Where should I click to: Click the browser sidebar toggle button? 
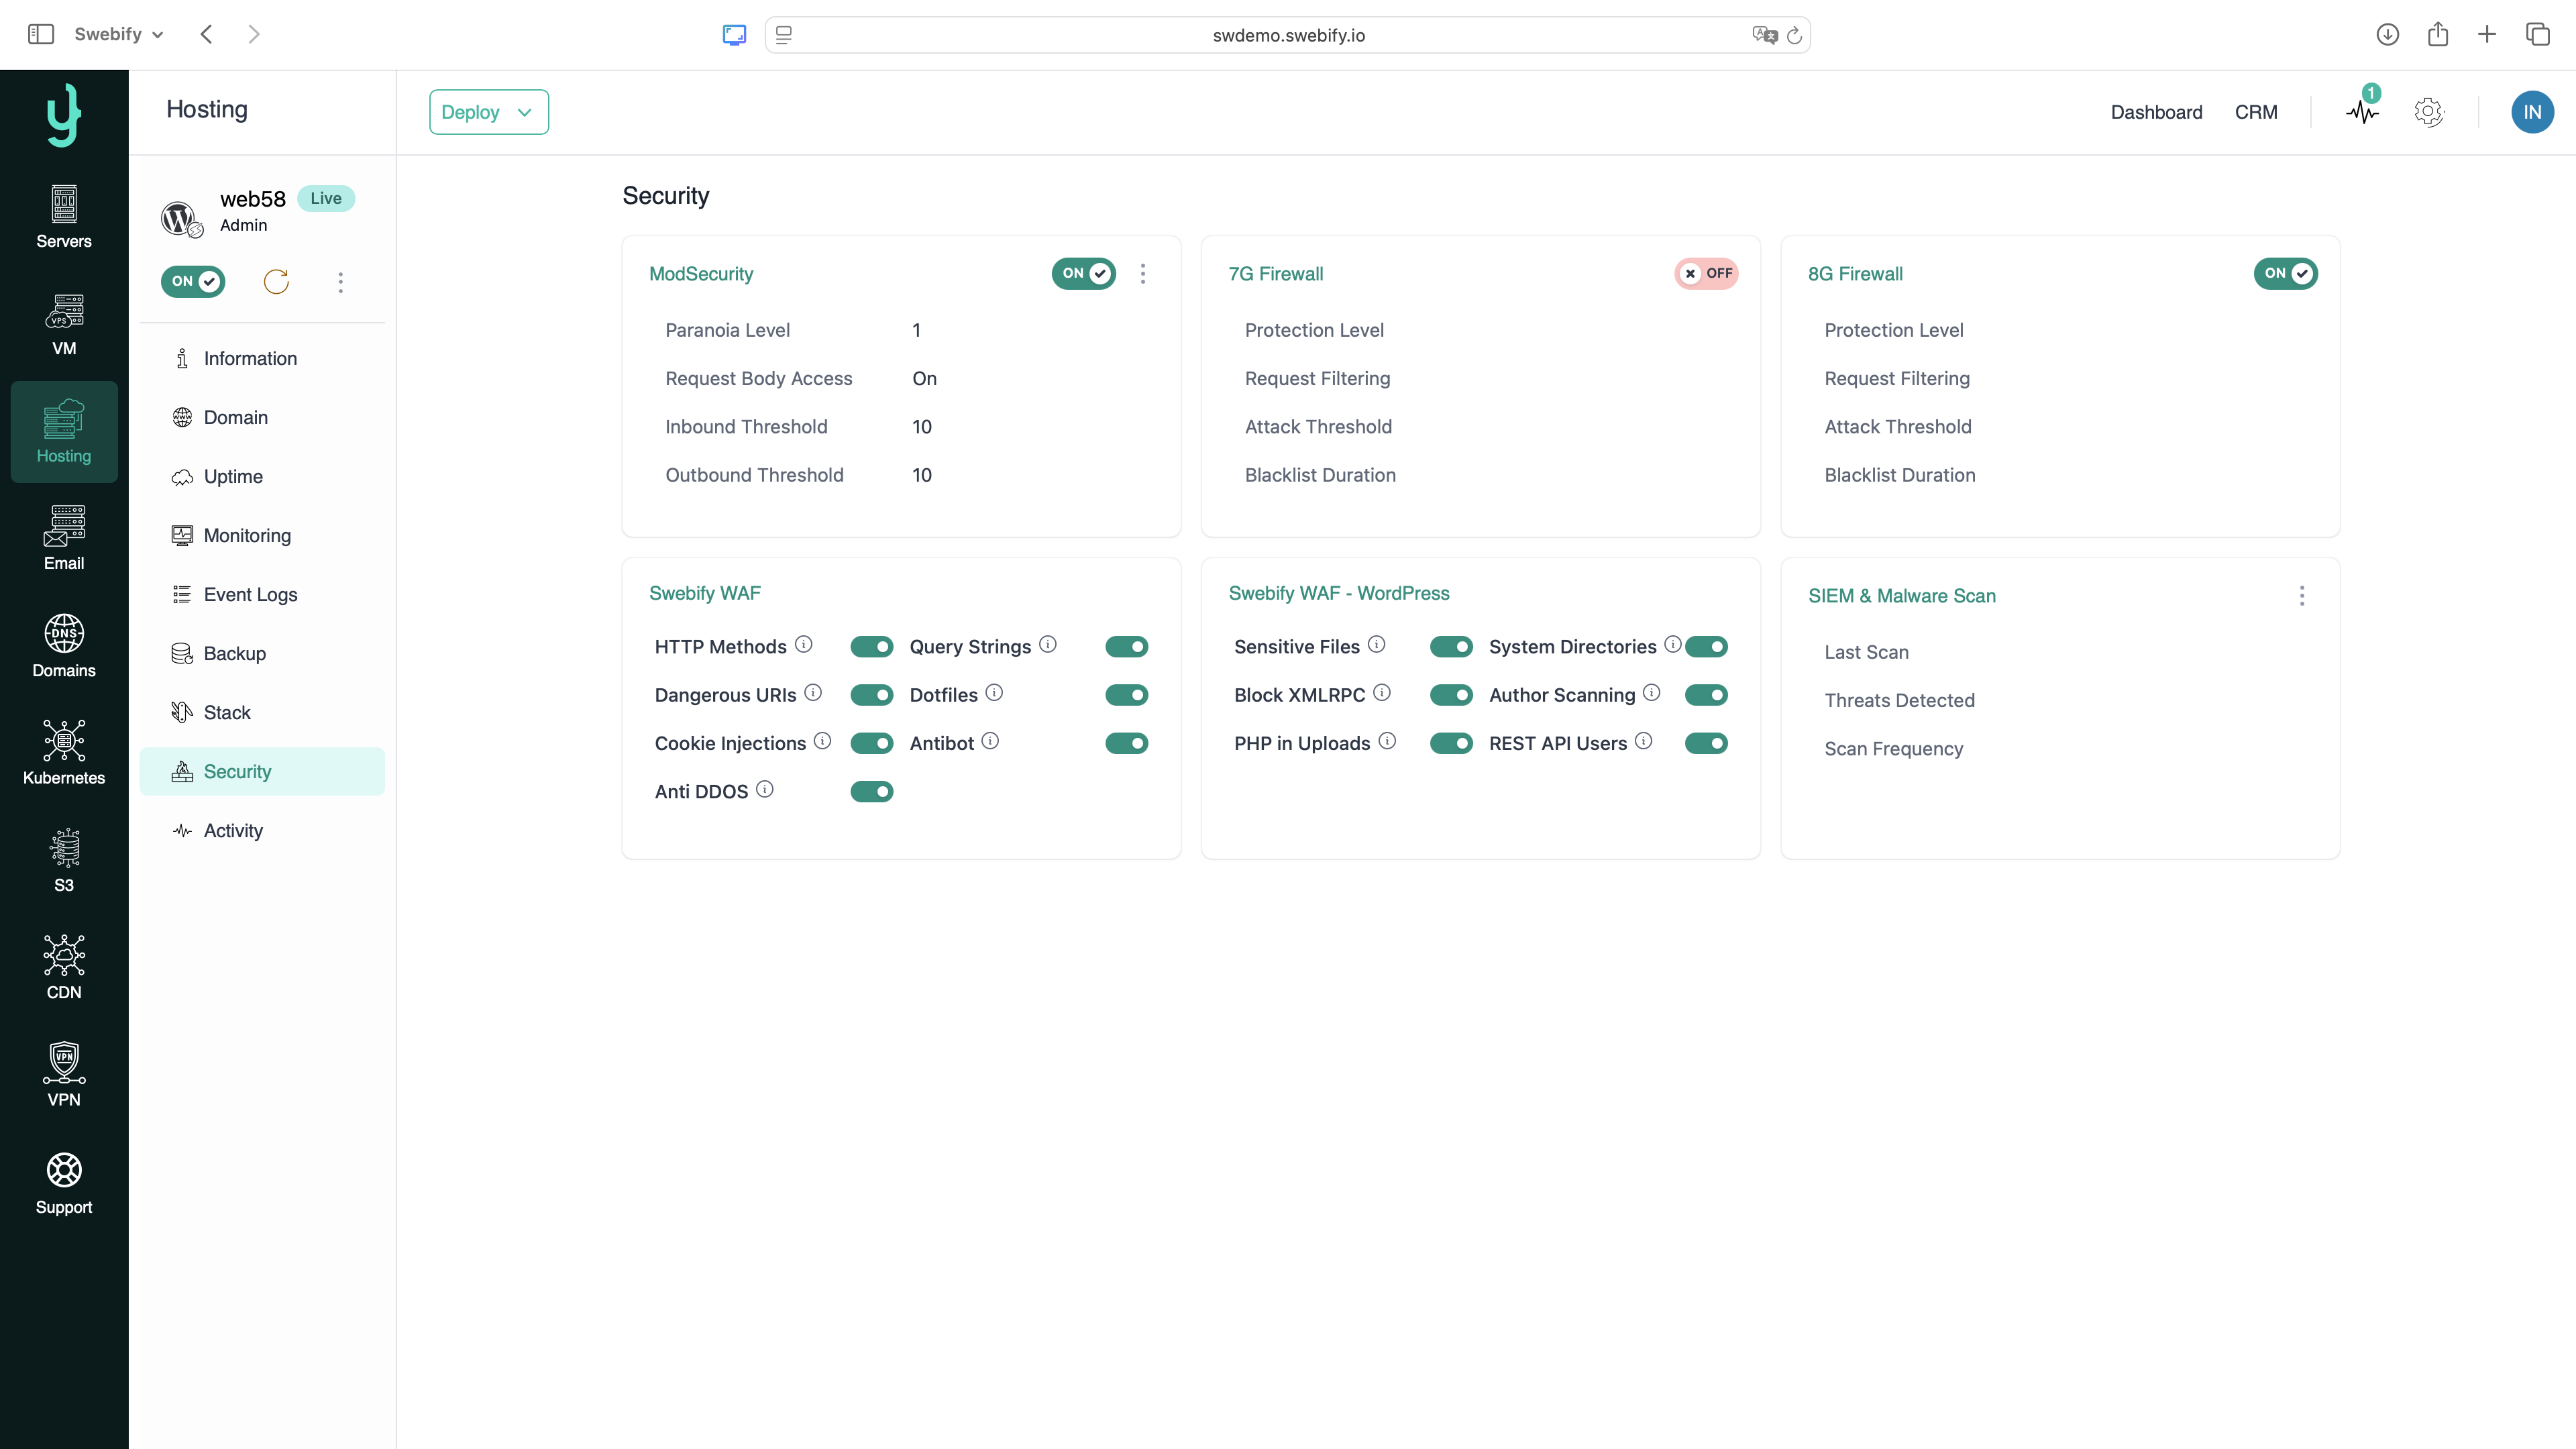pyautogui.click(x=40, y=34)
